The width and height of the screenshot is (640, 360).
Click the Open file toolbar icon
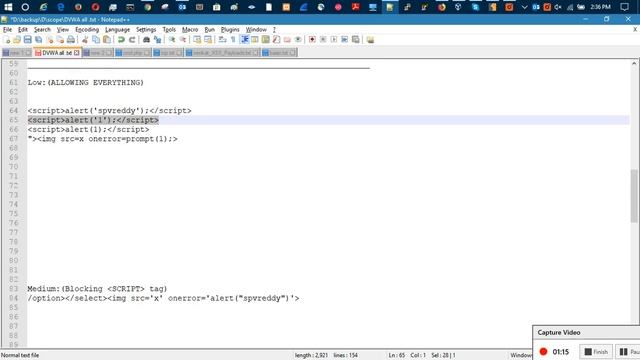point(17,40)
